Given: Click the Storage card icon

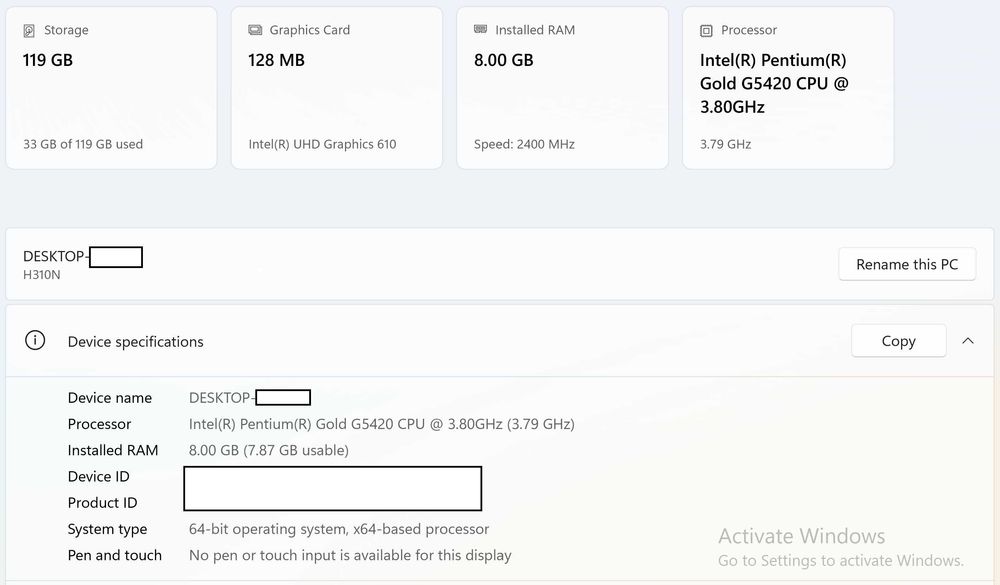Looking at the screenshot, I should (x=30, y=31).
